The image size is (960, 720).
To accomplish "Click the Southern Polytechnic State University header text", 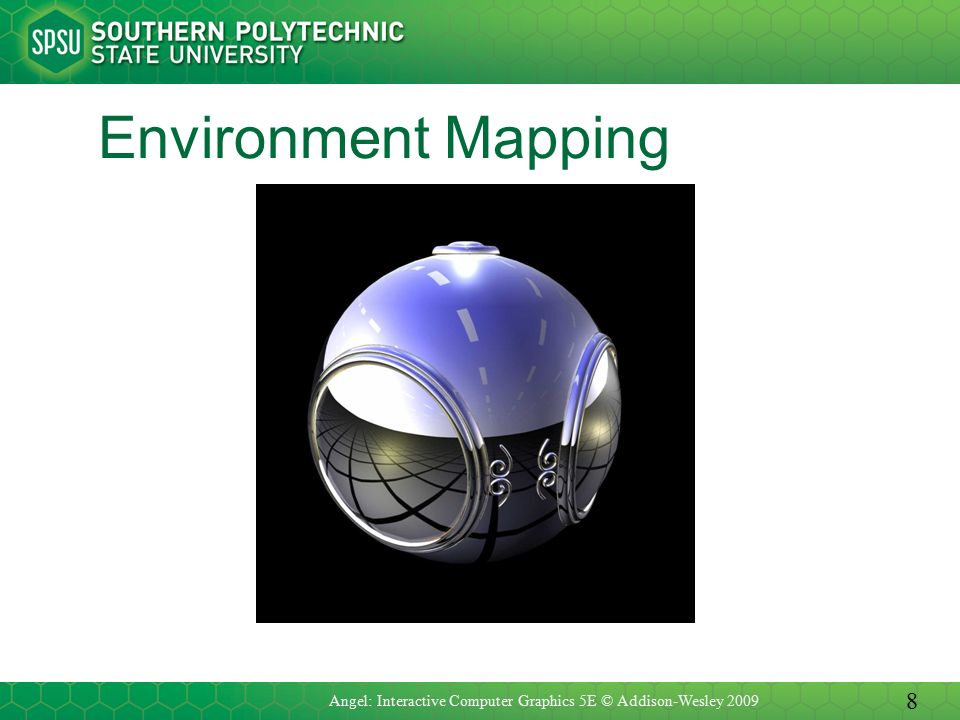I will [x=247, y=42].
